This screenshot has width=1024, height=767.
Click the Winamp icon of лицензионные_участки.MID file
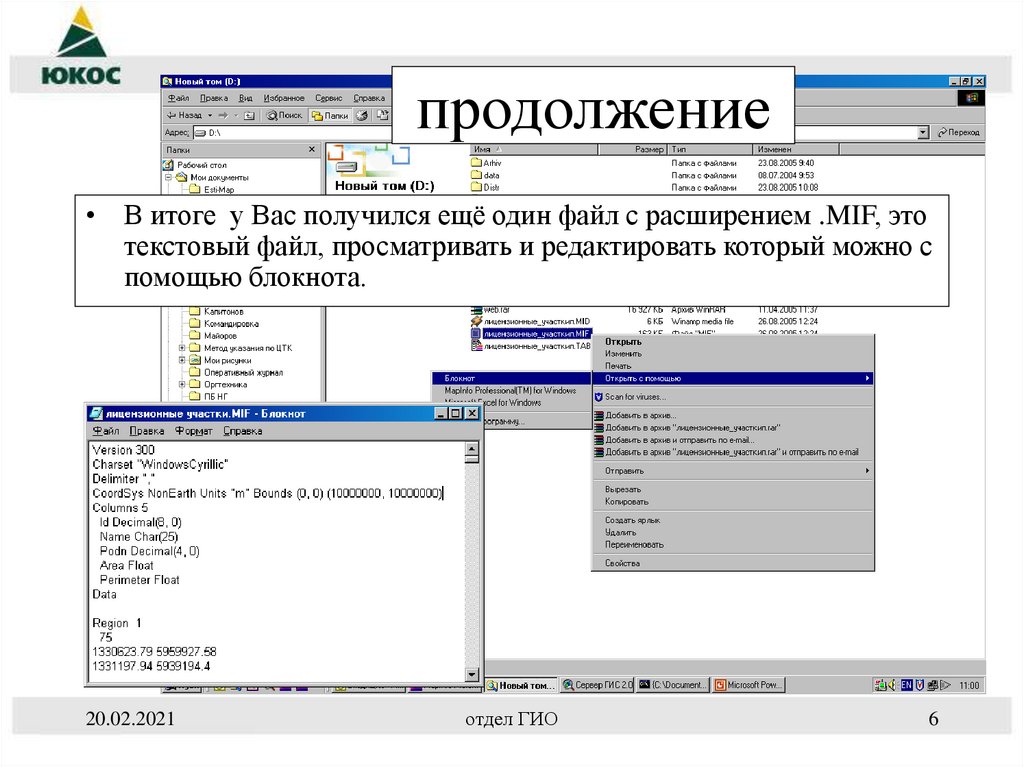(x=475, y=322)
